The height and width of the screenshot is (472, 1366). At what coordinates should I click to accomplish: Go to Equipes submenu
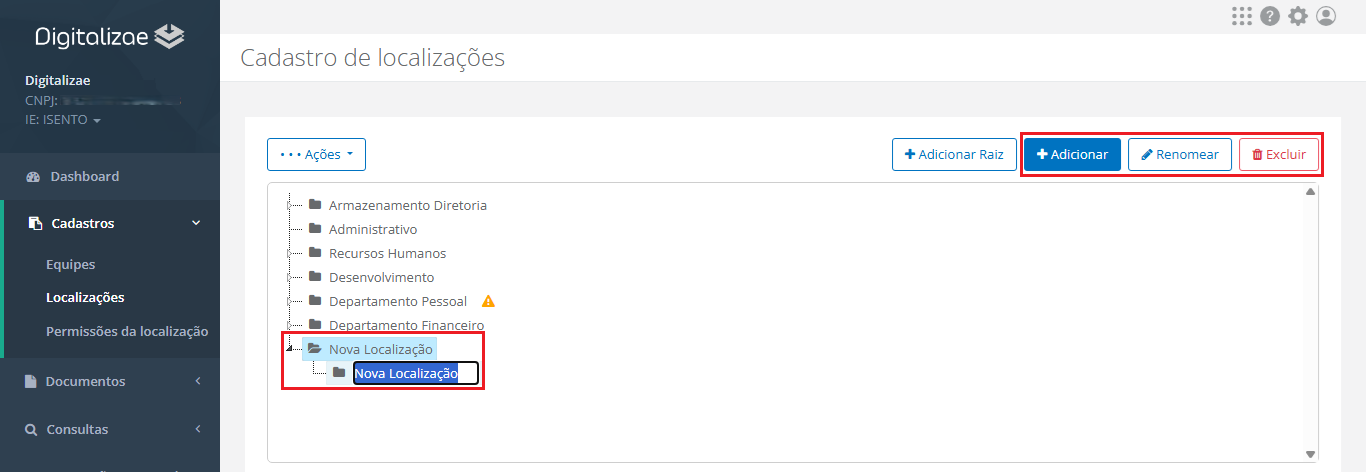pyautogui.click(x=71, y=265)
